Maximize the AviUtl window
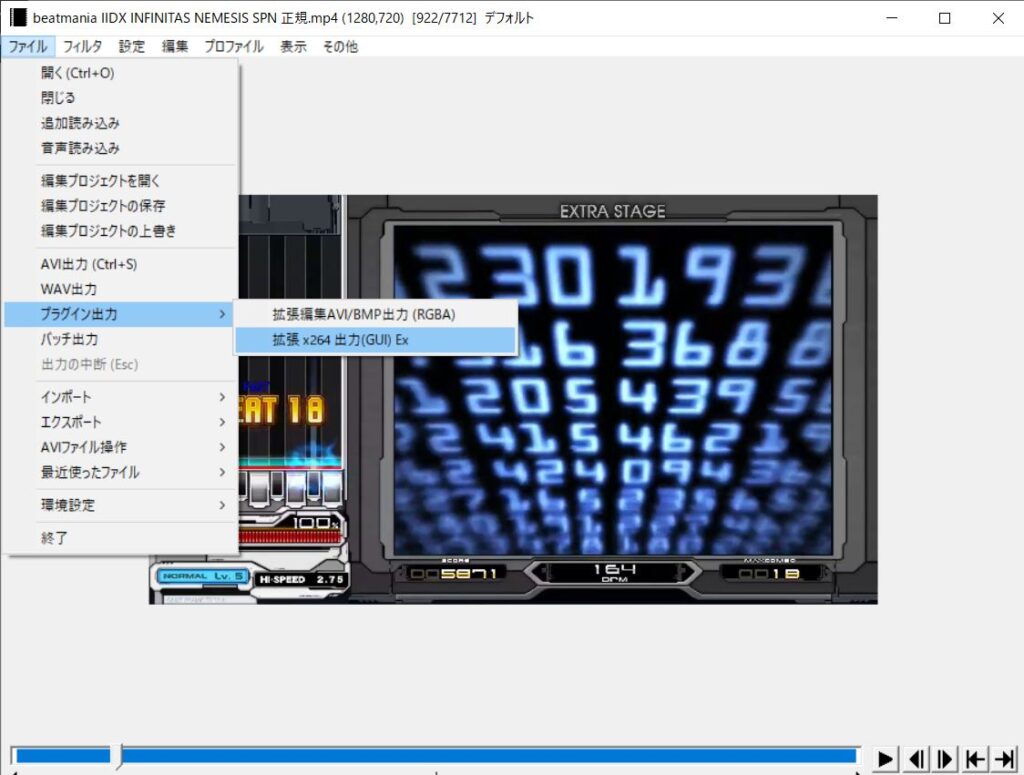Viewport: 1024px width, 775px height. click(x=944, y=18)
